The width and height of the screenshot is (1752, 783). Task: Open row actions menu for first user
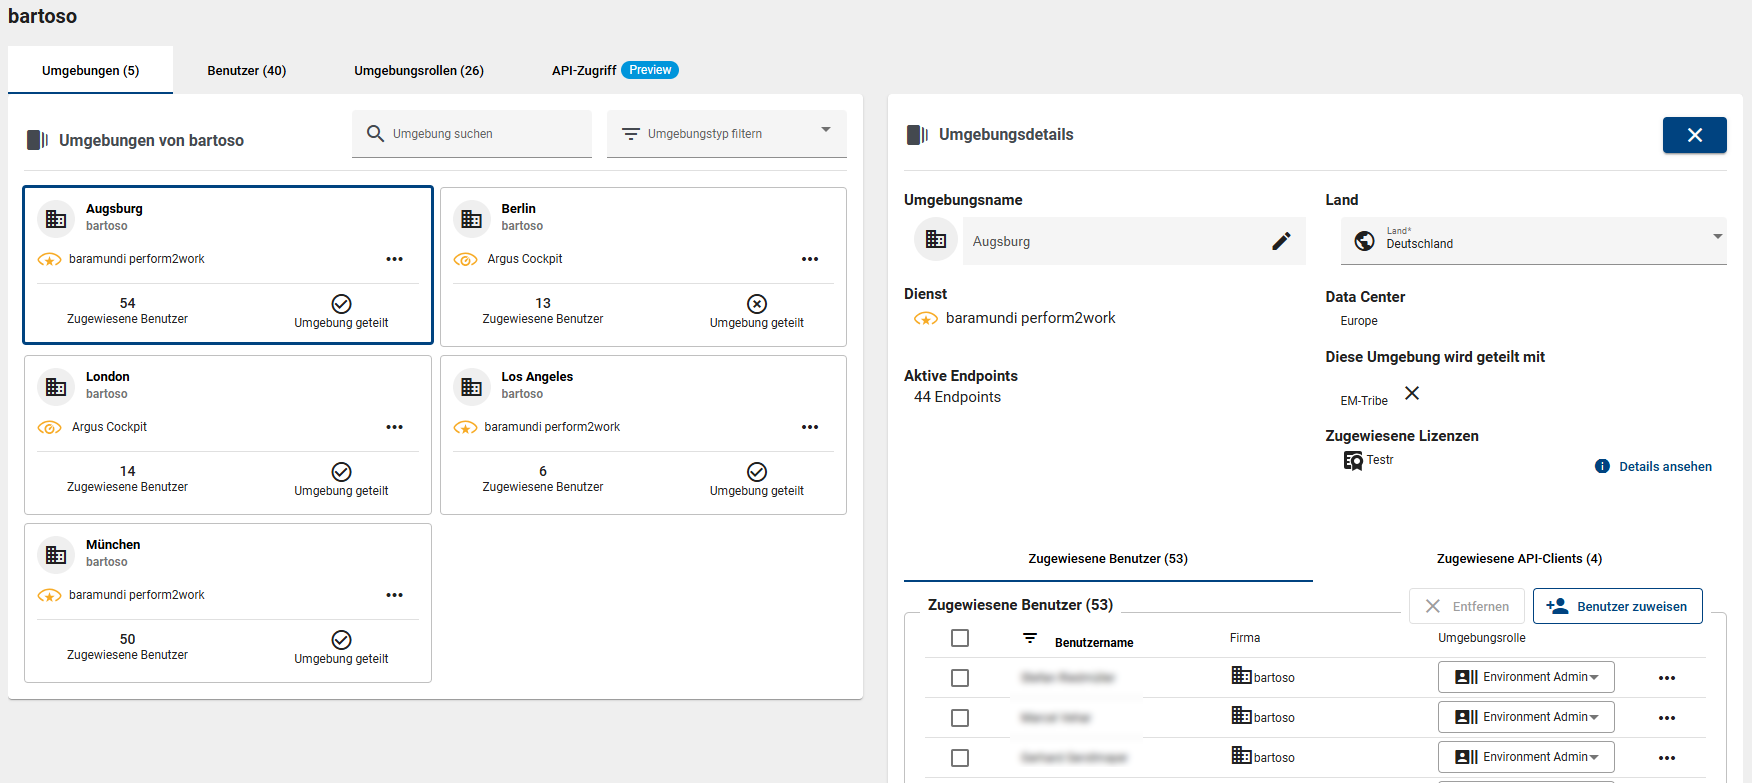tap(1666, 678)
